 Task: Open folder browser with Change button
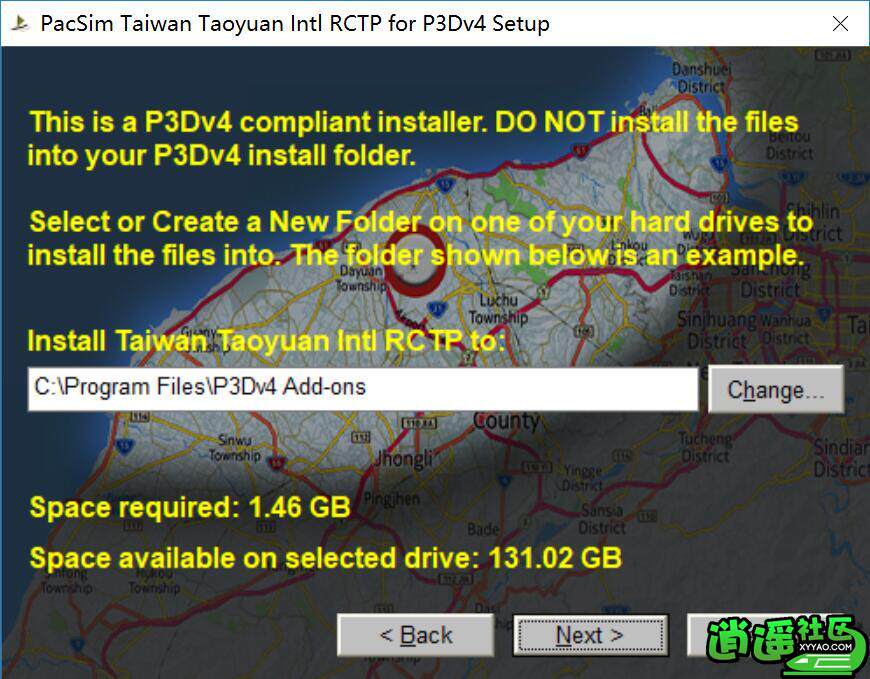[776, 390]
